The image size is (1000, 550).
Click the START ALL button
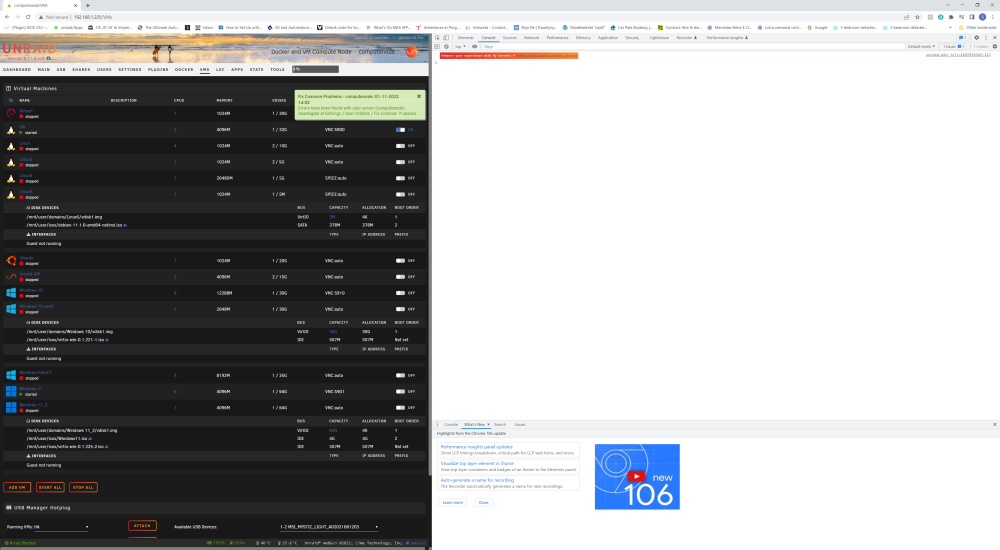50,487
